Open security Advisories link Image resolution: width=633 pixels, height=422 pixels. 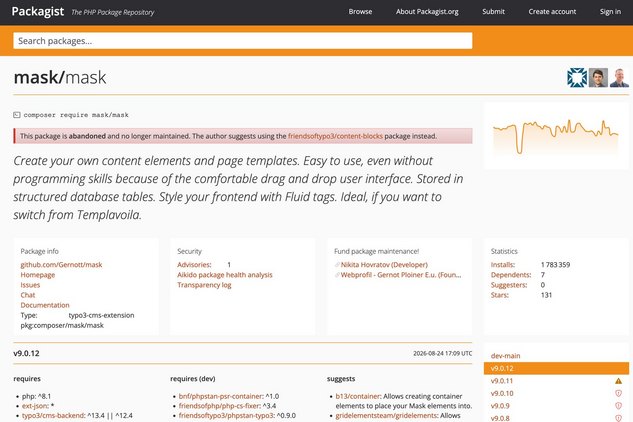(194, 265)
